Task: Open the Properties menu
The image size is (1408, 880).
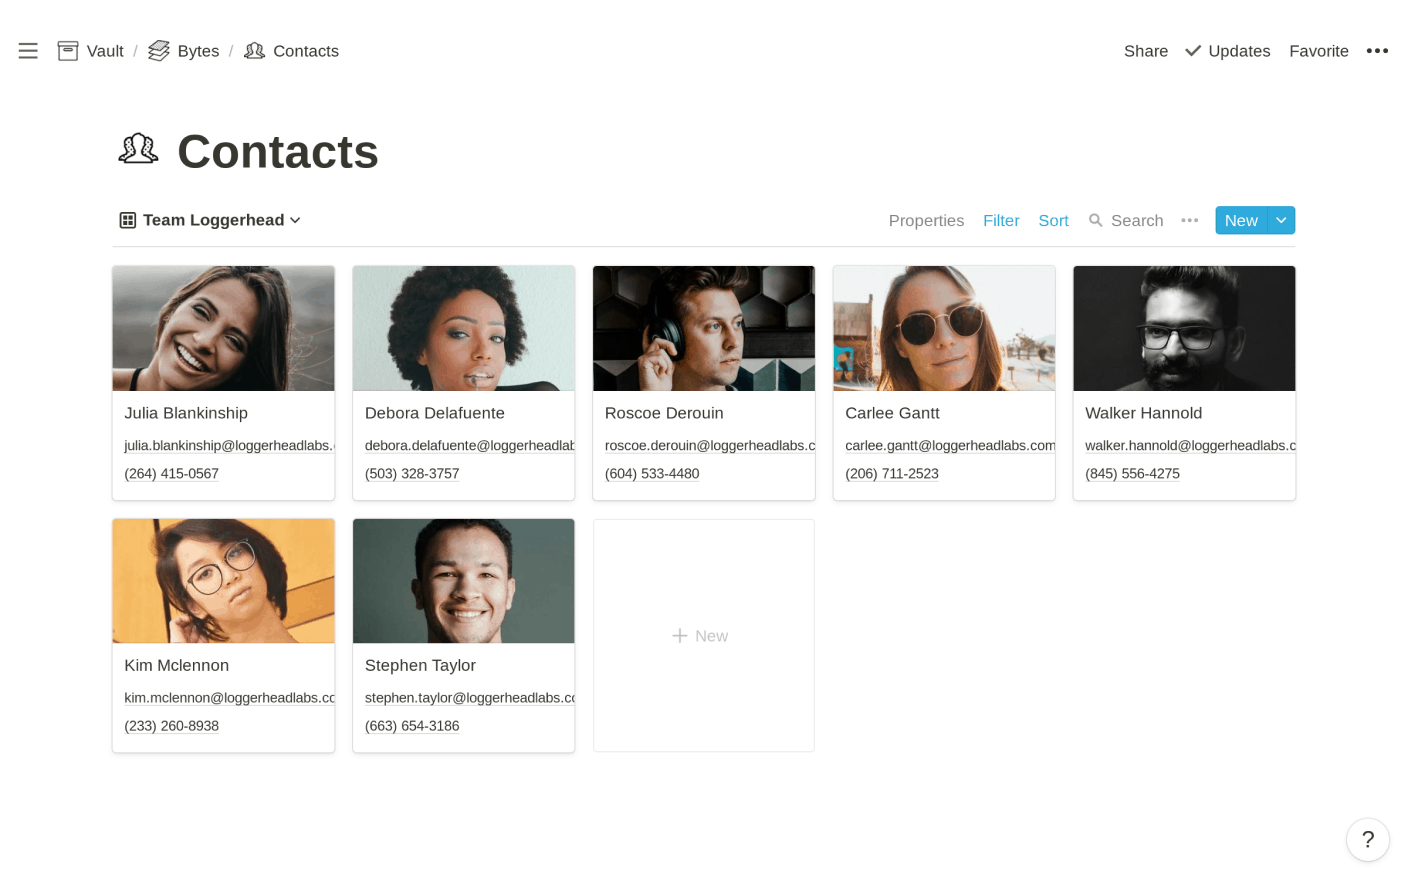Action: [926, 220]
